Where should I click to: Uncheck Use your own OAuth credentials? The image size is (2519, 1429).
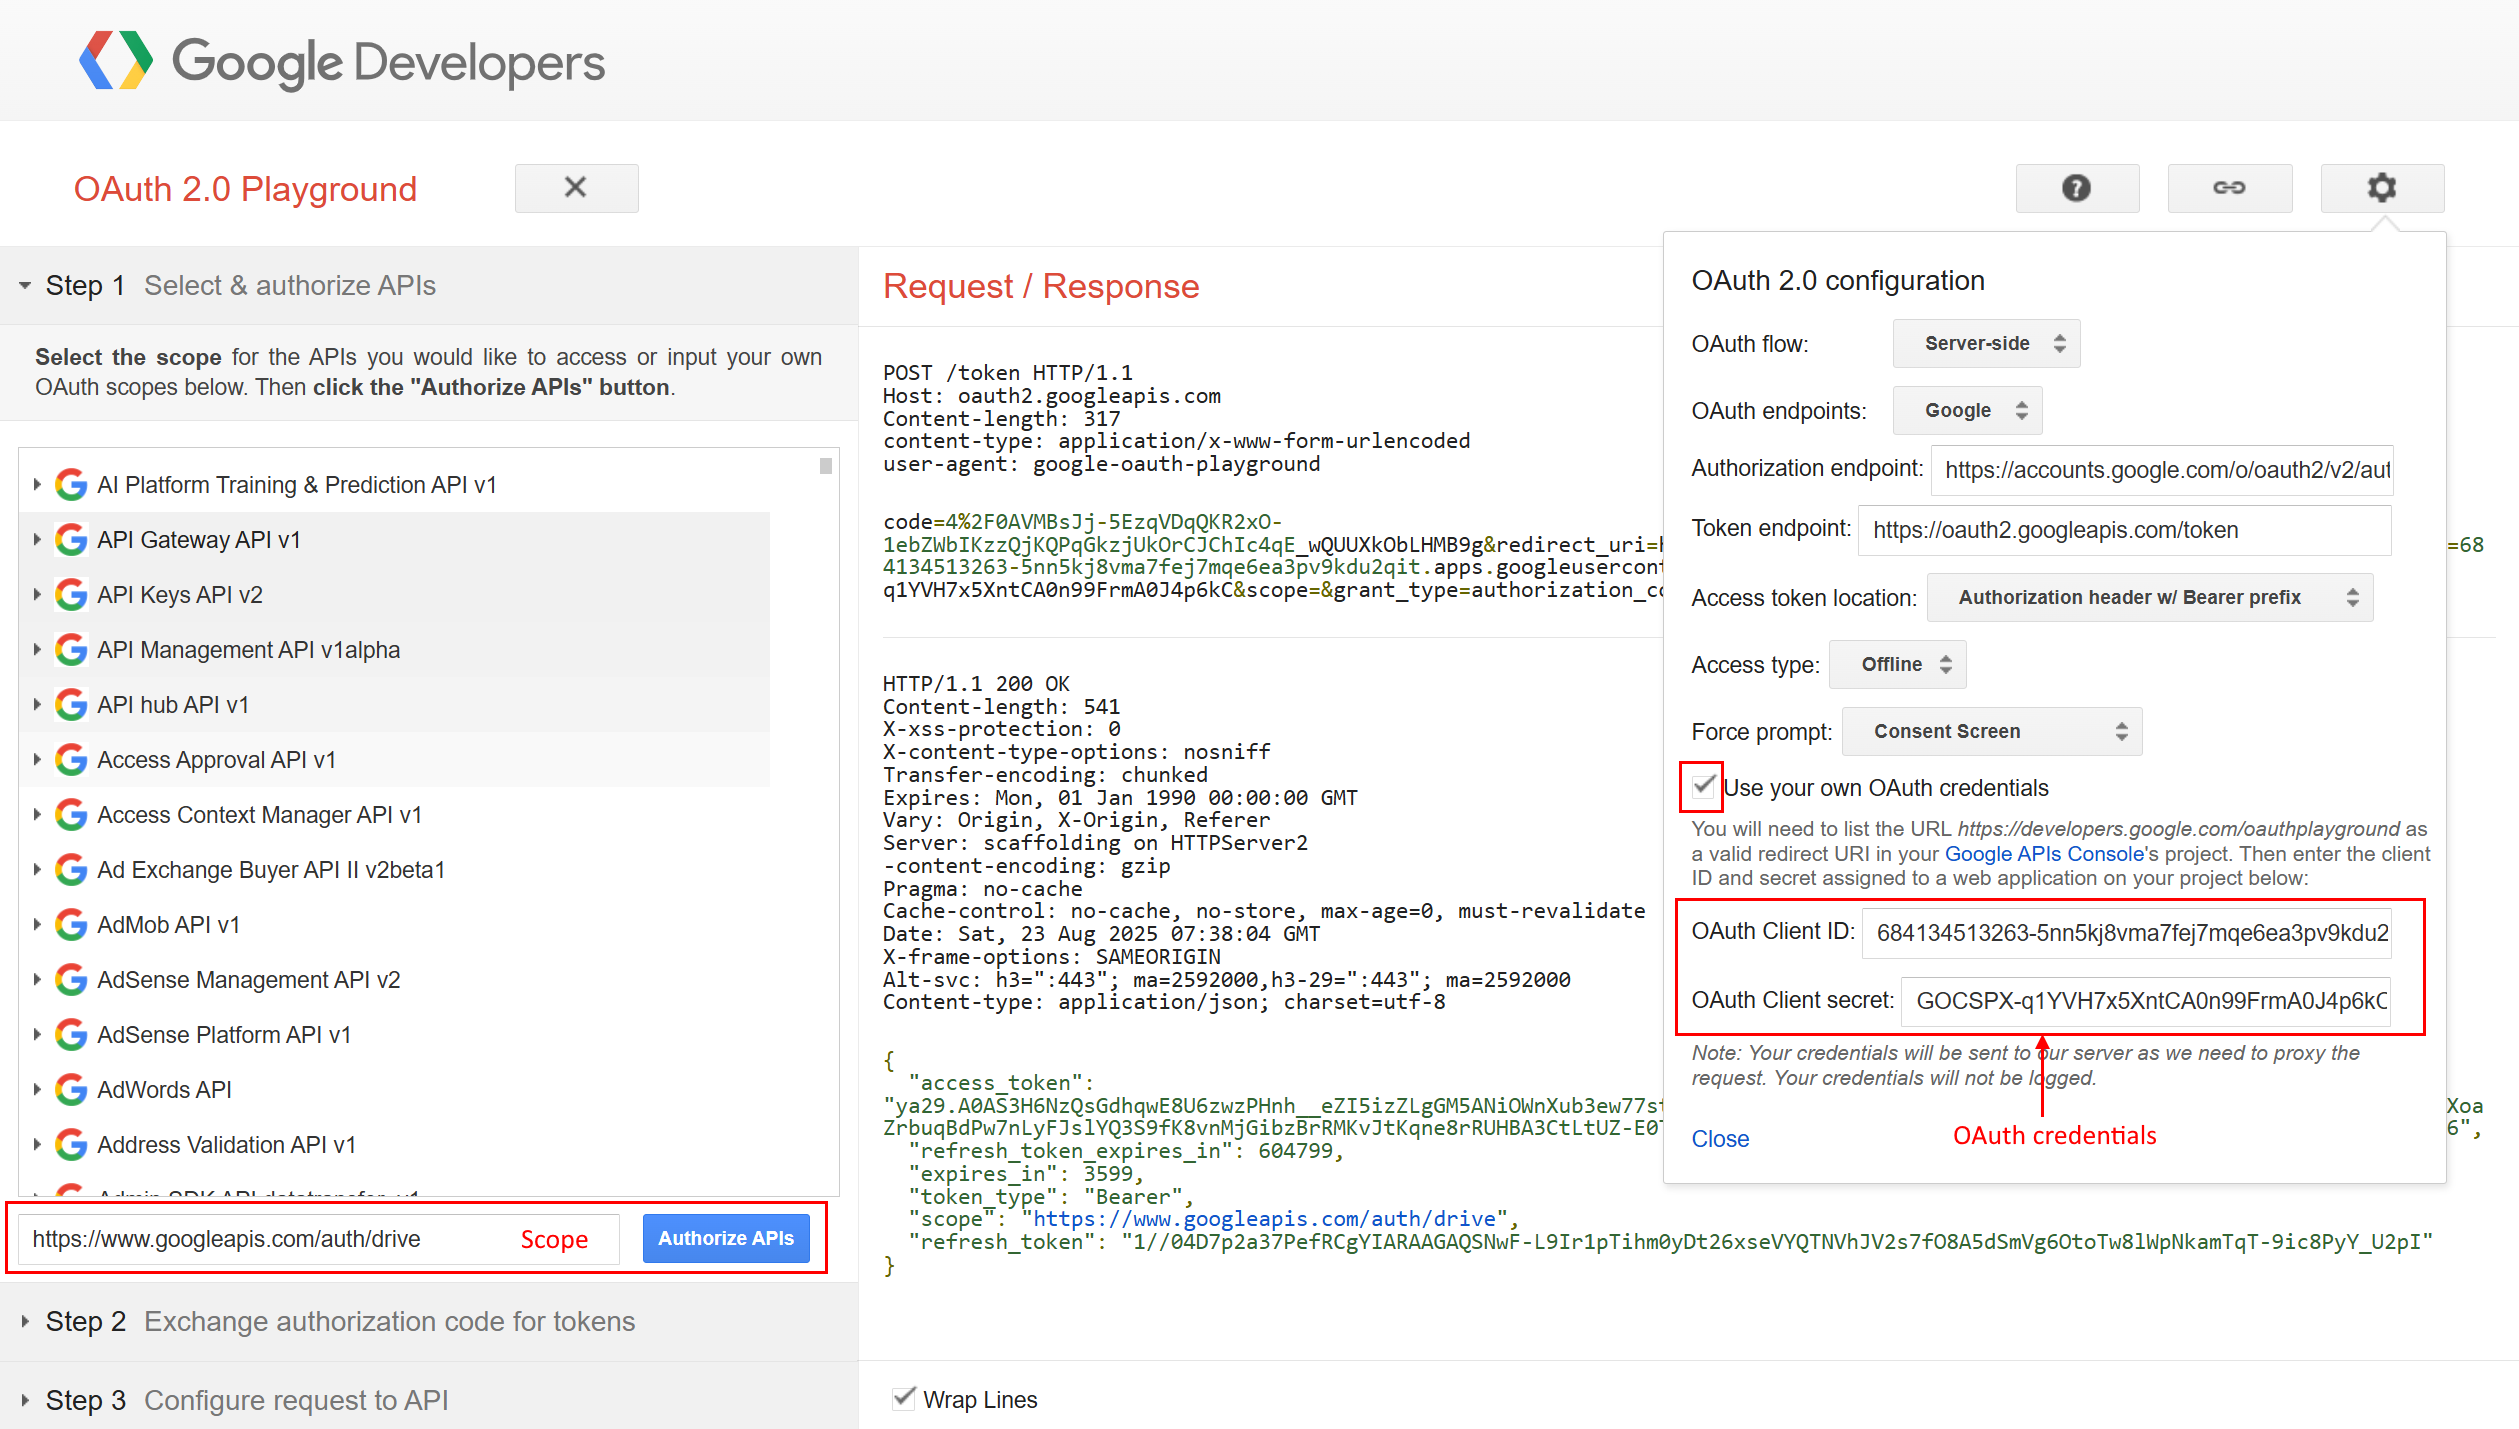pos(1703,787)
